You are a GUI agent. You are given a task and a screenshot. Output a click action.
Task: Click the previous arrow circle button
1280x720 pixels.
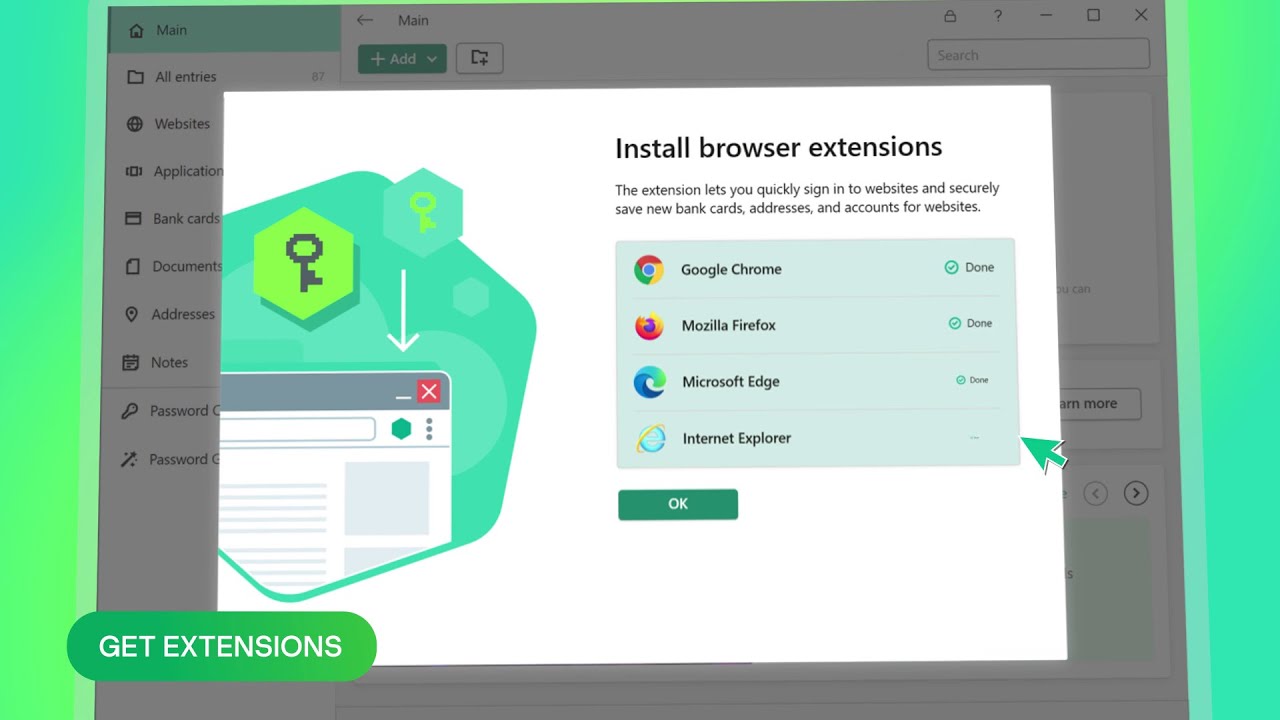coord(1096,493)
